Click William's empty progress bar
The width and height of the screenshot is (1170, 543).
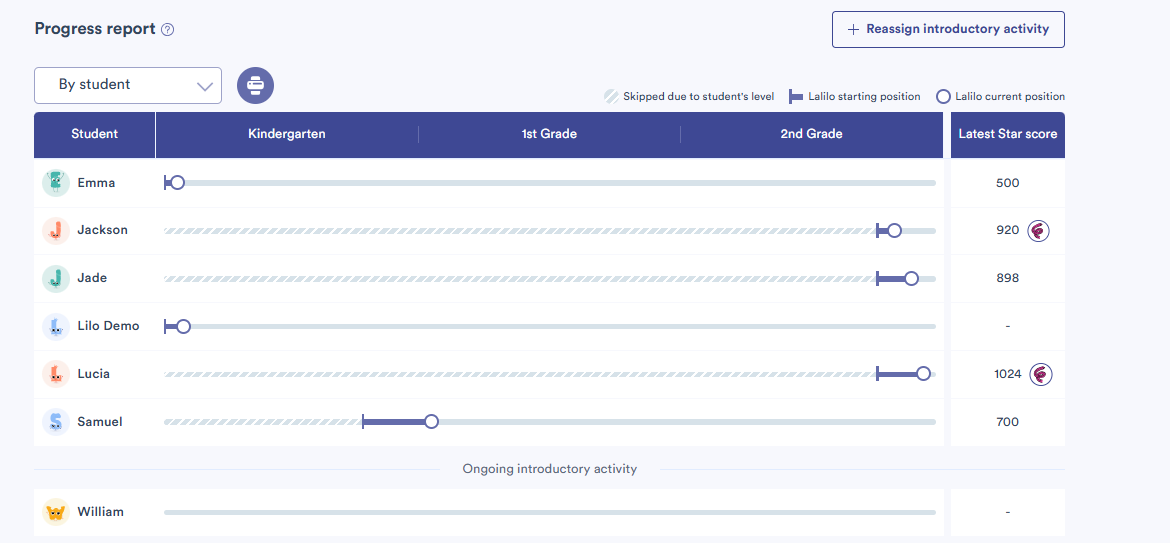[550, 512]
